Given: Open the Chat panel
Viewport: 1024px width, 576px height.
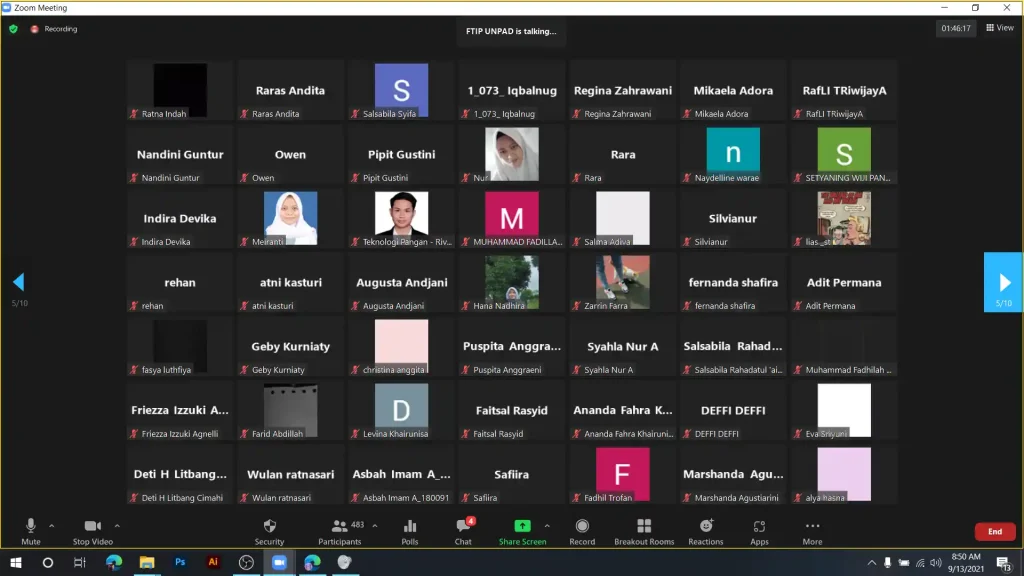Looking at the screenshot, I should pos(463,532).
